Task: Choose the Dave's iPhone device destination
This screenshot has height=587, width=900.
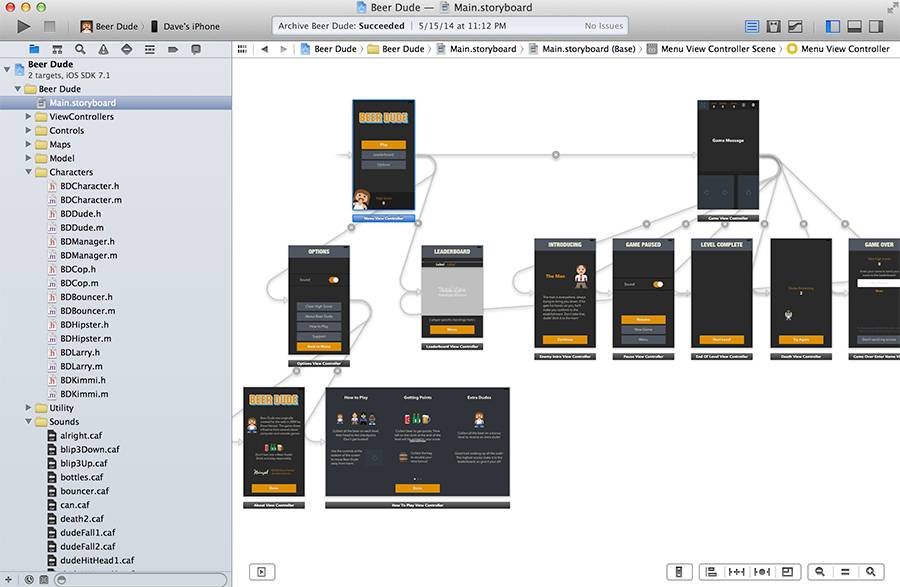Action: coord(185,26)
